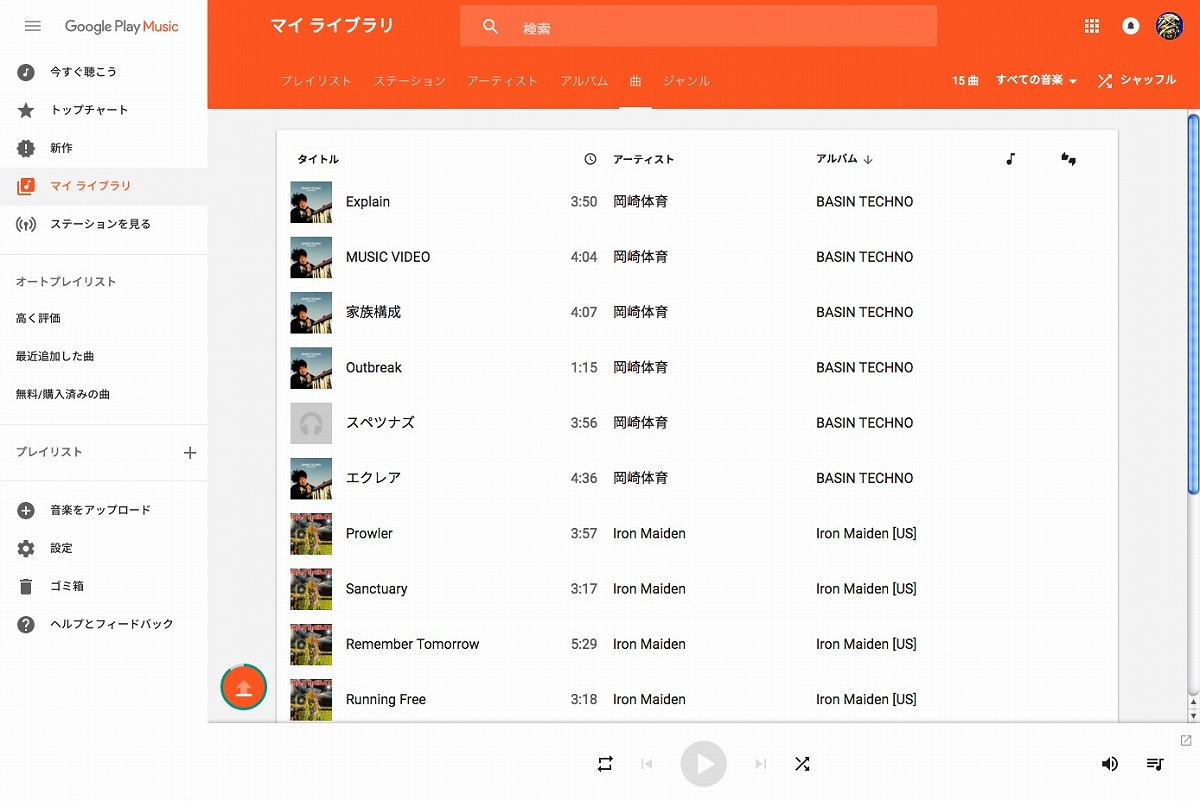Image resolution: width=1200 pixels, height=801 pixels.
Task: Click the play count note column icon
Action: coord(1011,159)
